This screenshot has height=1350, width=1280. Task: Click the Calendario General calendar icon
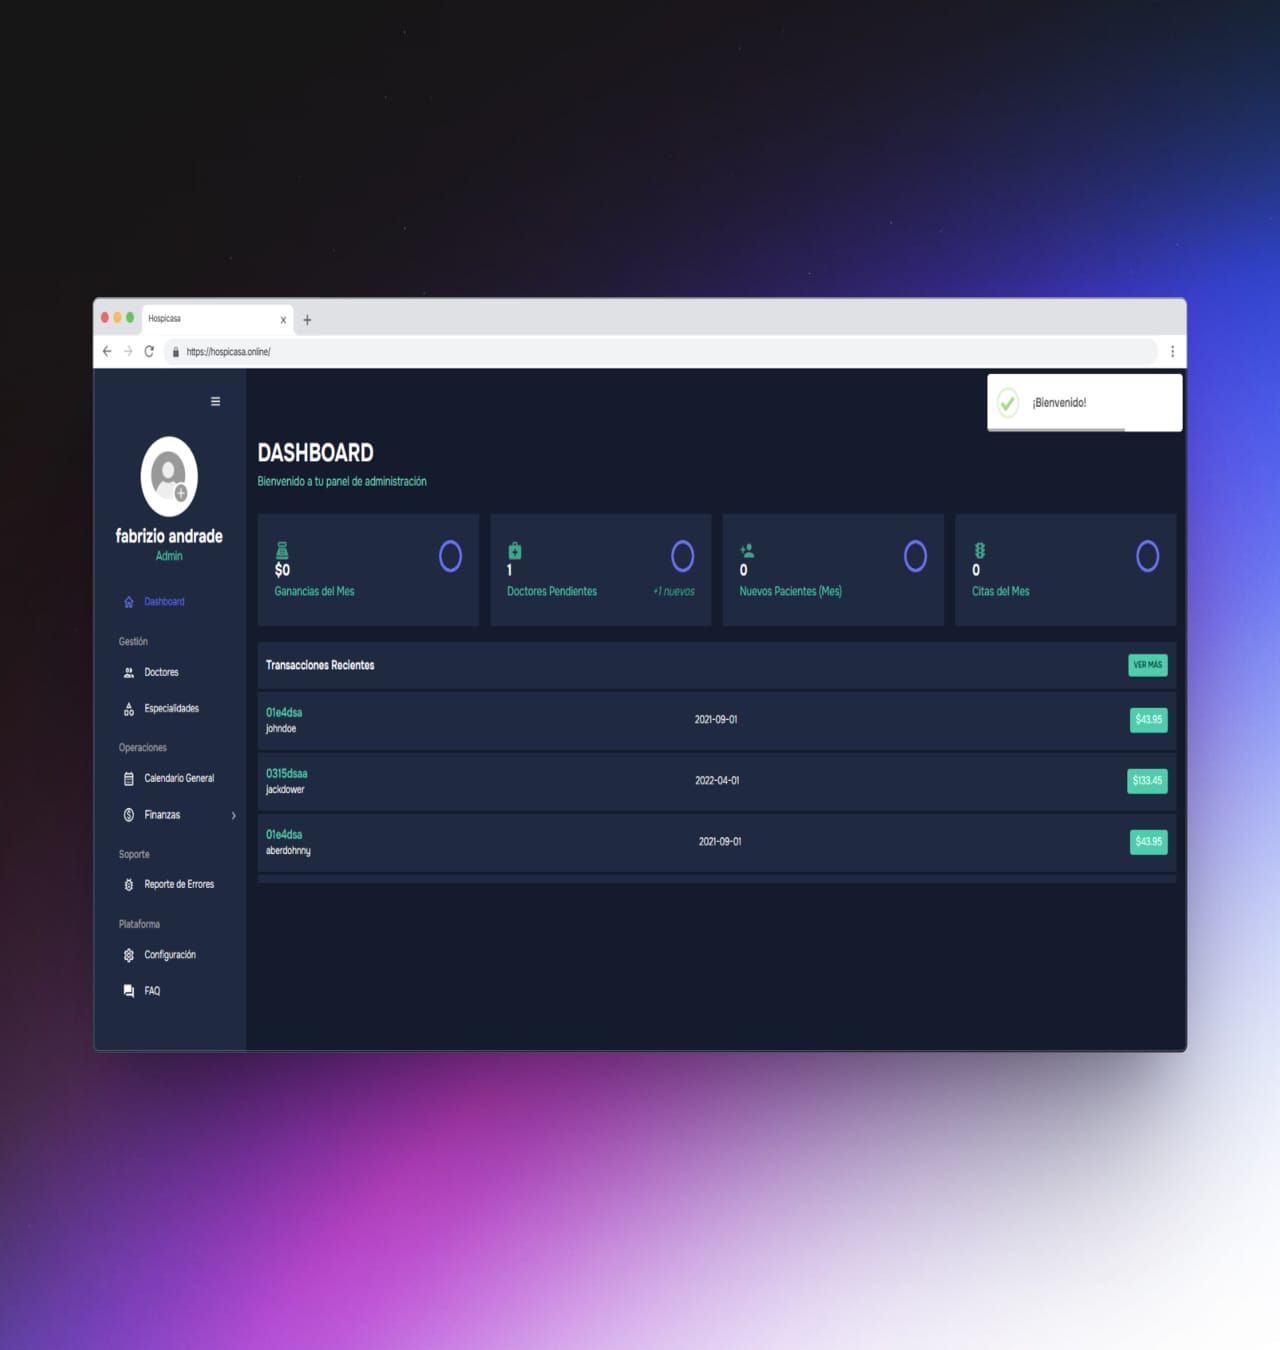tap(128, 778)
